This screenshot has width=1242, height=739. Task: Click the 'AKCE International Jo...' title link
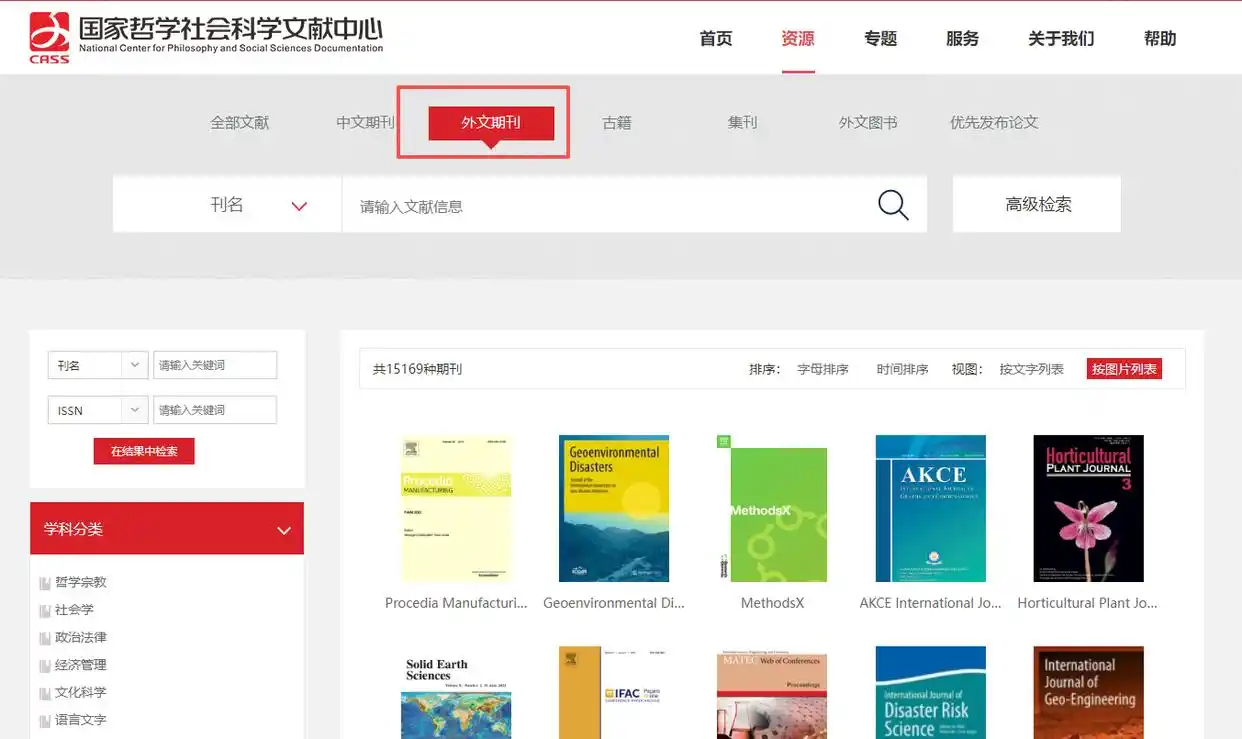click(x=931, y=603)
